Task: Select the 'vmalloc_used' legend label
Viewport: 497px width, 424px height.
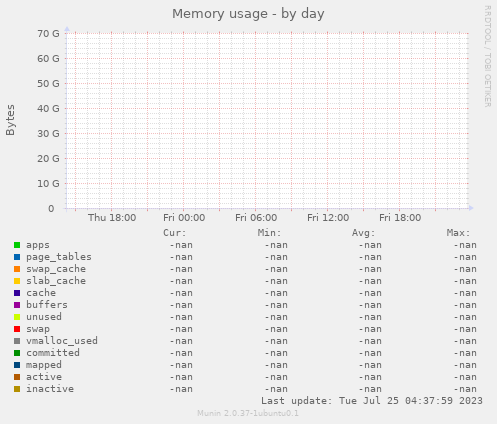Action: click(62, 341)
